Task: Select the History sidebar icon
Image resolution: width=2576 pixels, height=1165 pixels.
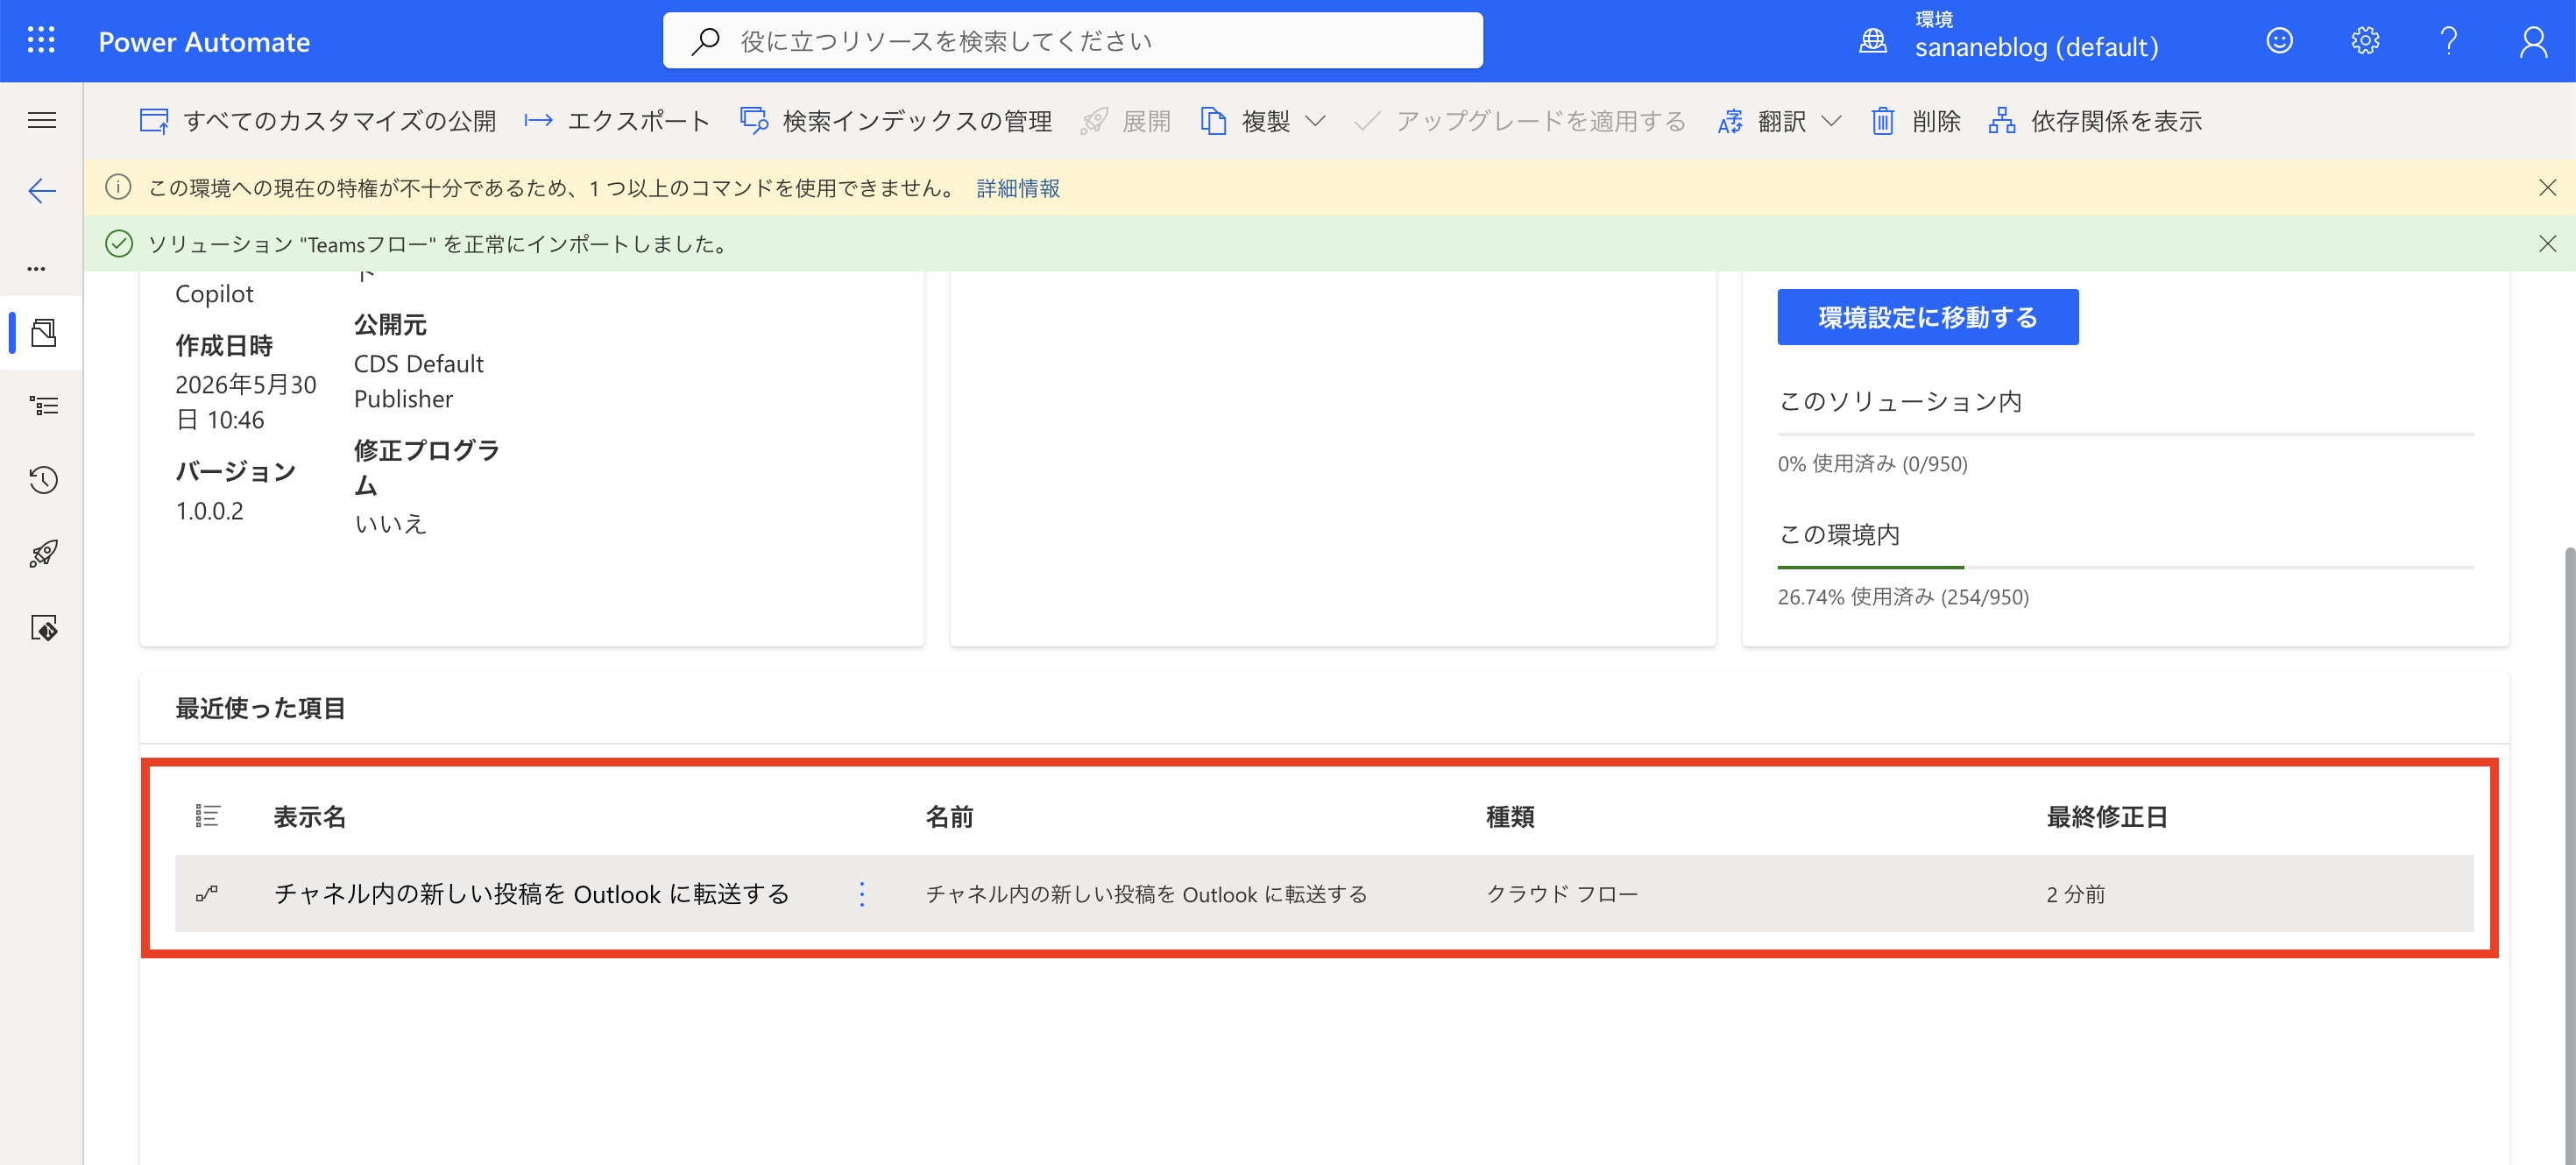Action: 43,480
